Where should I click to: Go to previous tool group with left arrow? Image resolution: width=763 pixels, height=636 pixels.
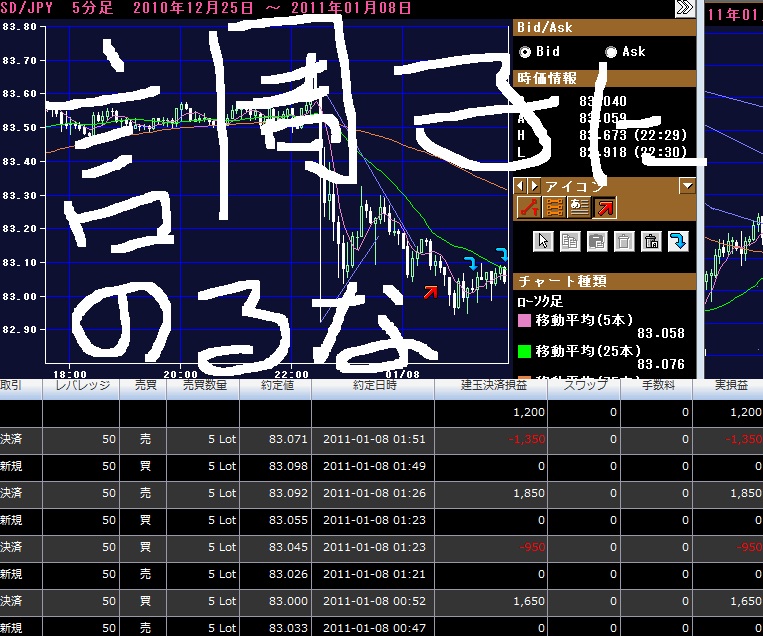coord(521,185)
